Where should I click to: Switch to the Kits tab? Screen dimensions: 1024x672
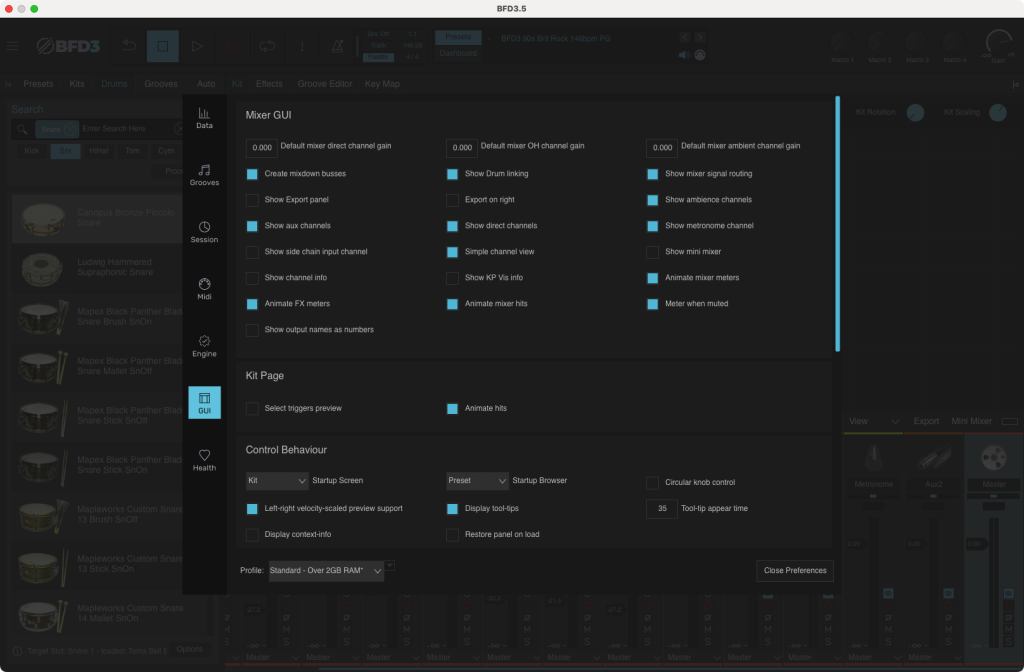click(76, 84)
